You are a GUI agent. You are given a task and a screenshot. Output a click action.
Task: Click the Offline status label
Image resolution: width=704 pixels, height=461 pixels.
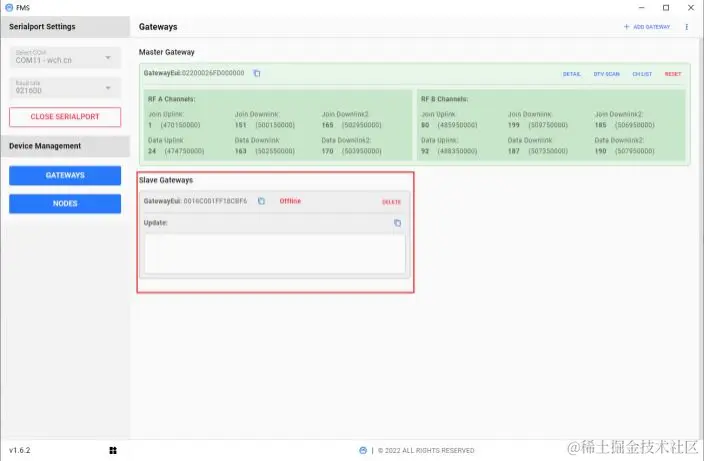click(290, 201)
